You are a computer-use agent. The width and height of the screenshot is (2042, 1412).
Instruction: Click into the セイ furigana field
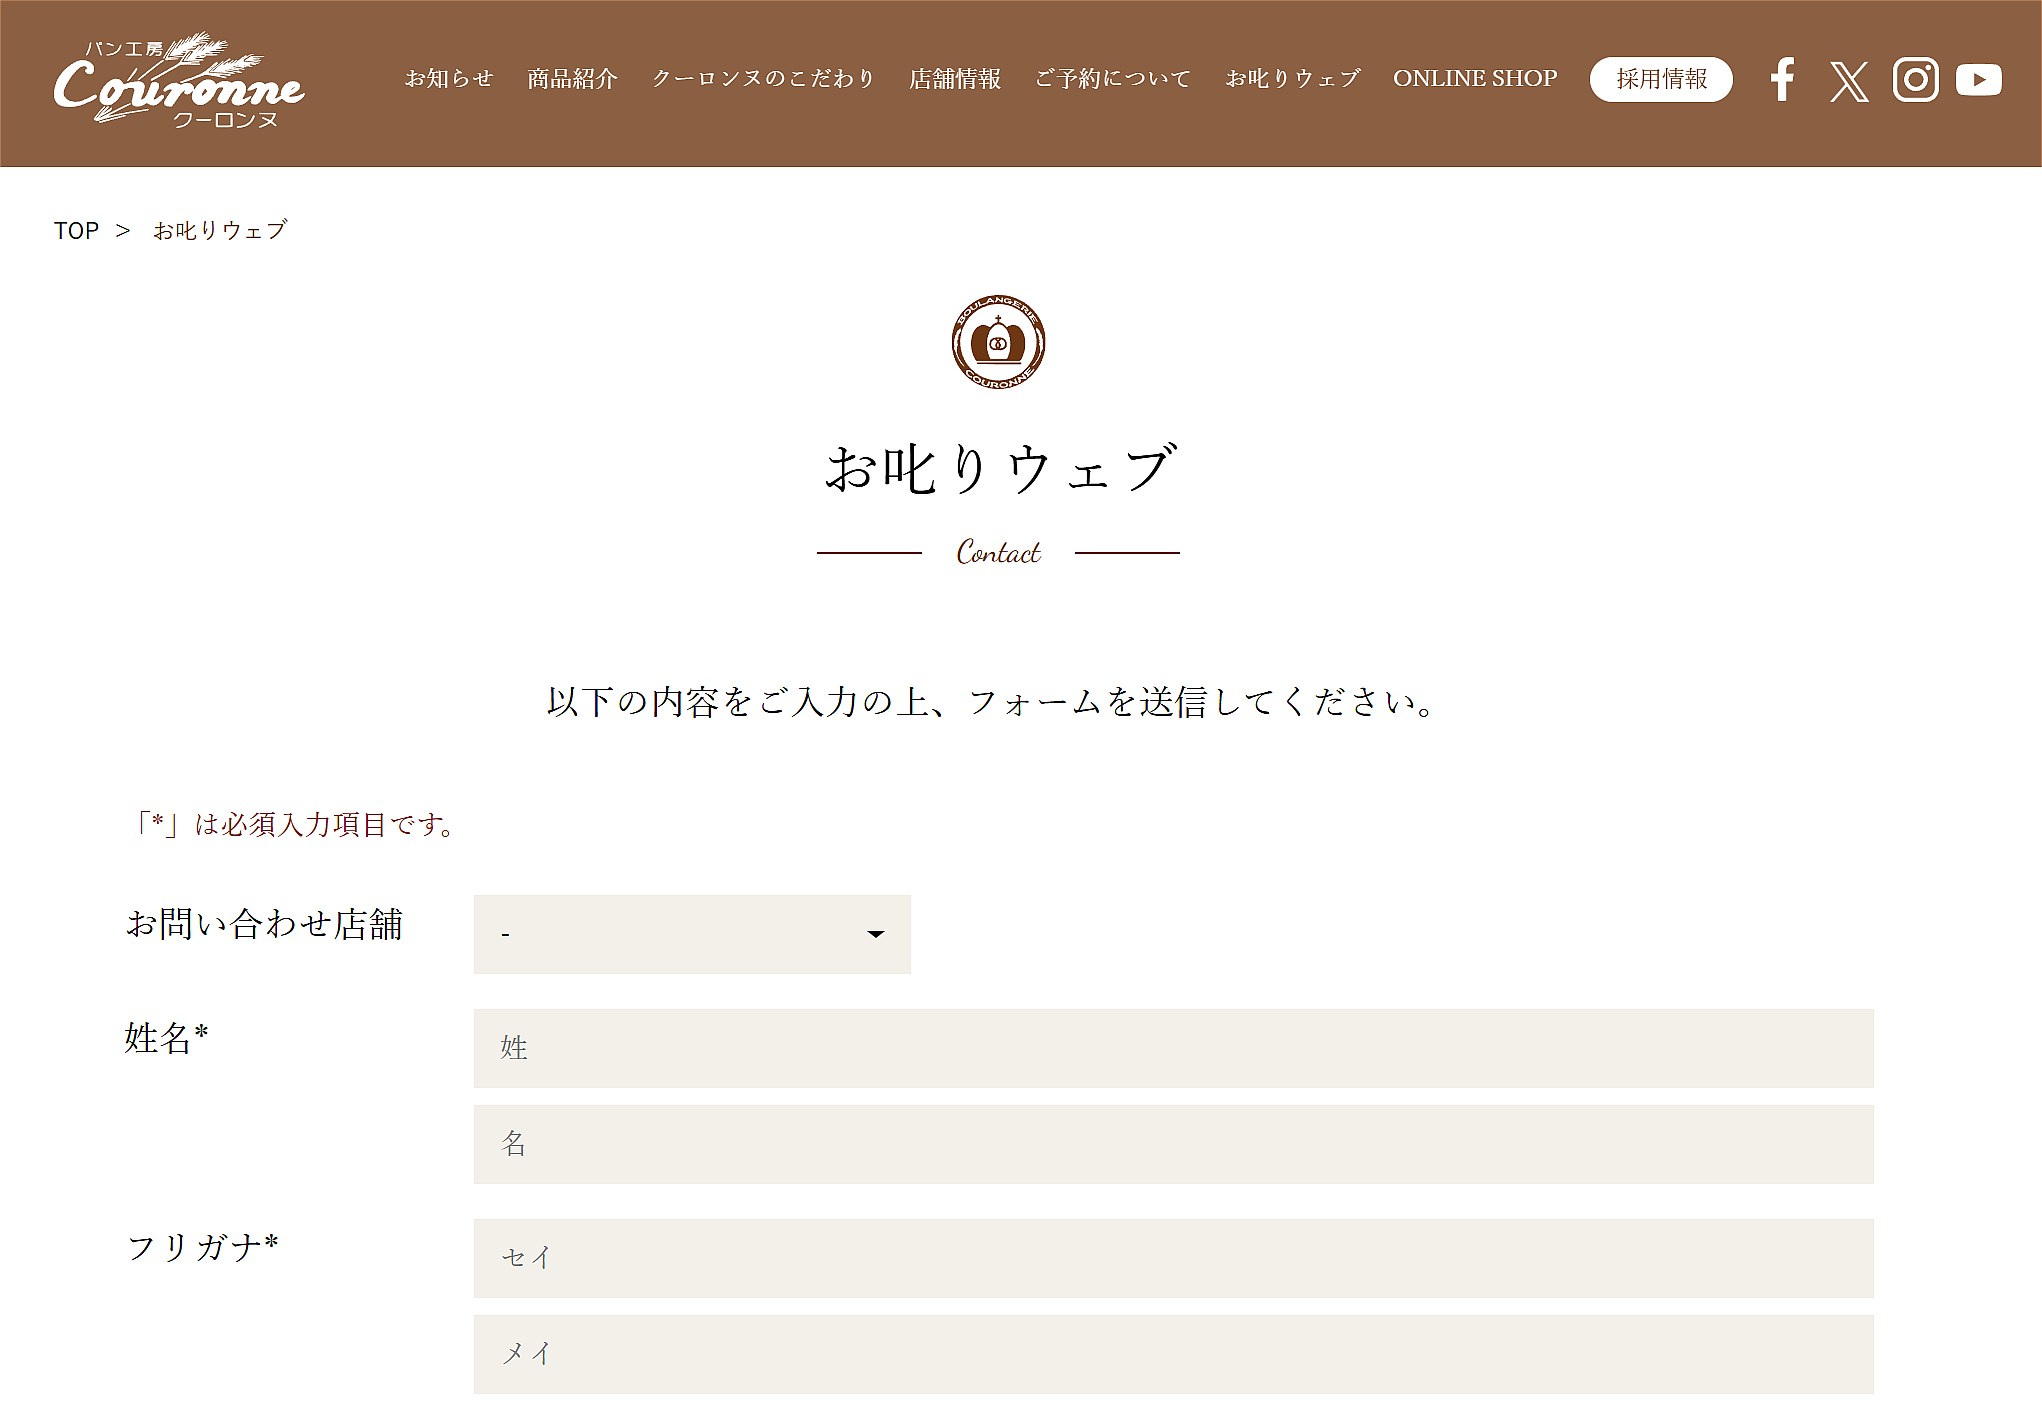(1172, 1258)
